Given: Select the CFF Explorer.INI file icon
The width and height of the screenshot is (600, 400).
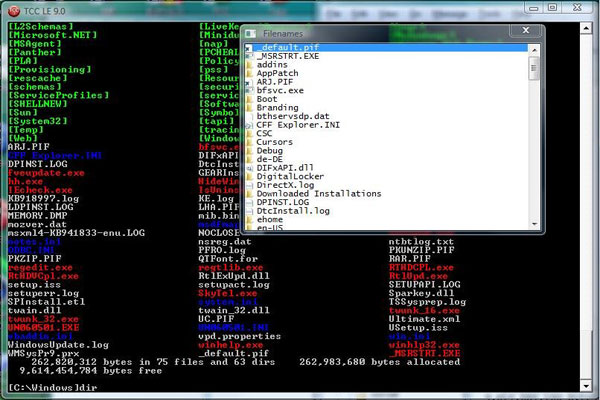Looking at the screenshot, I should pyautogui.click(x=248, y=124).
